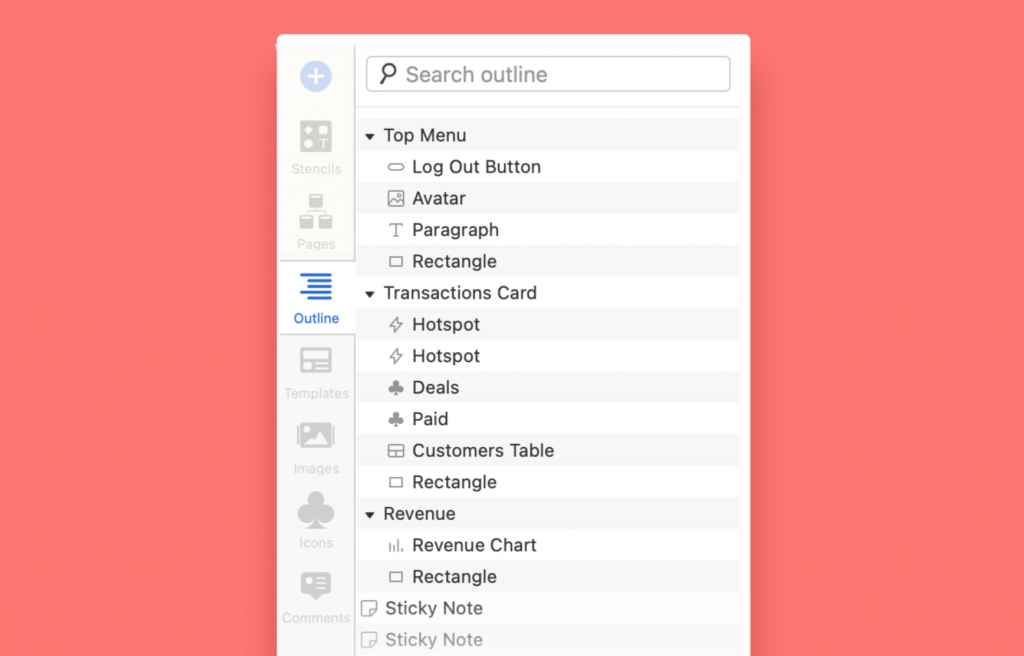Open the Pages panel
The image size is (1024, 656).
click(x=316, y=222)
